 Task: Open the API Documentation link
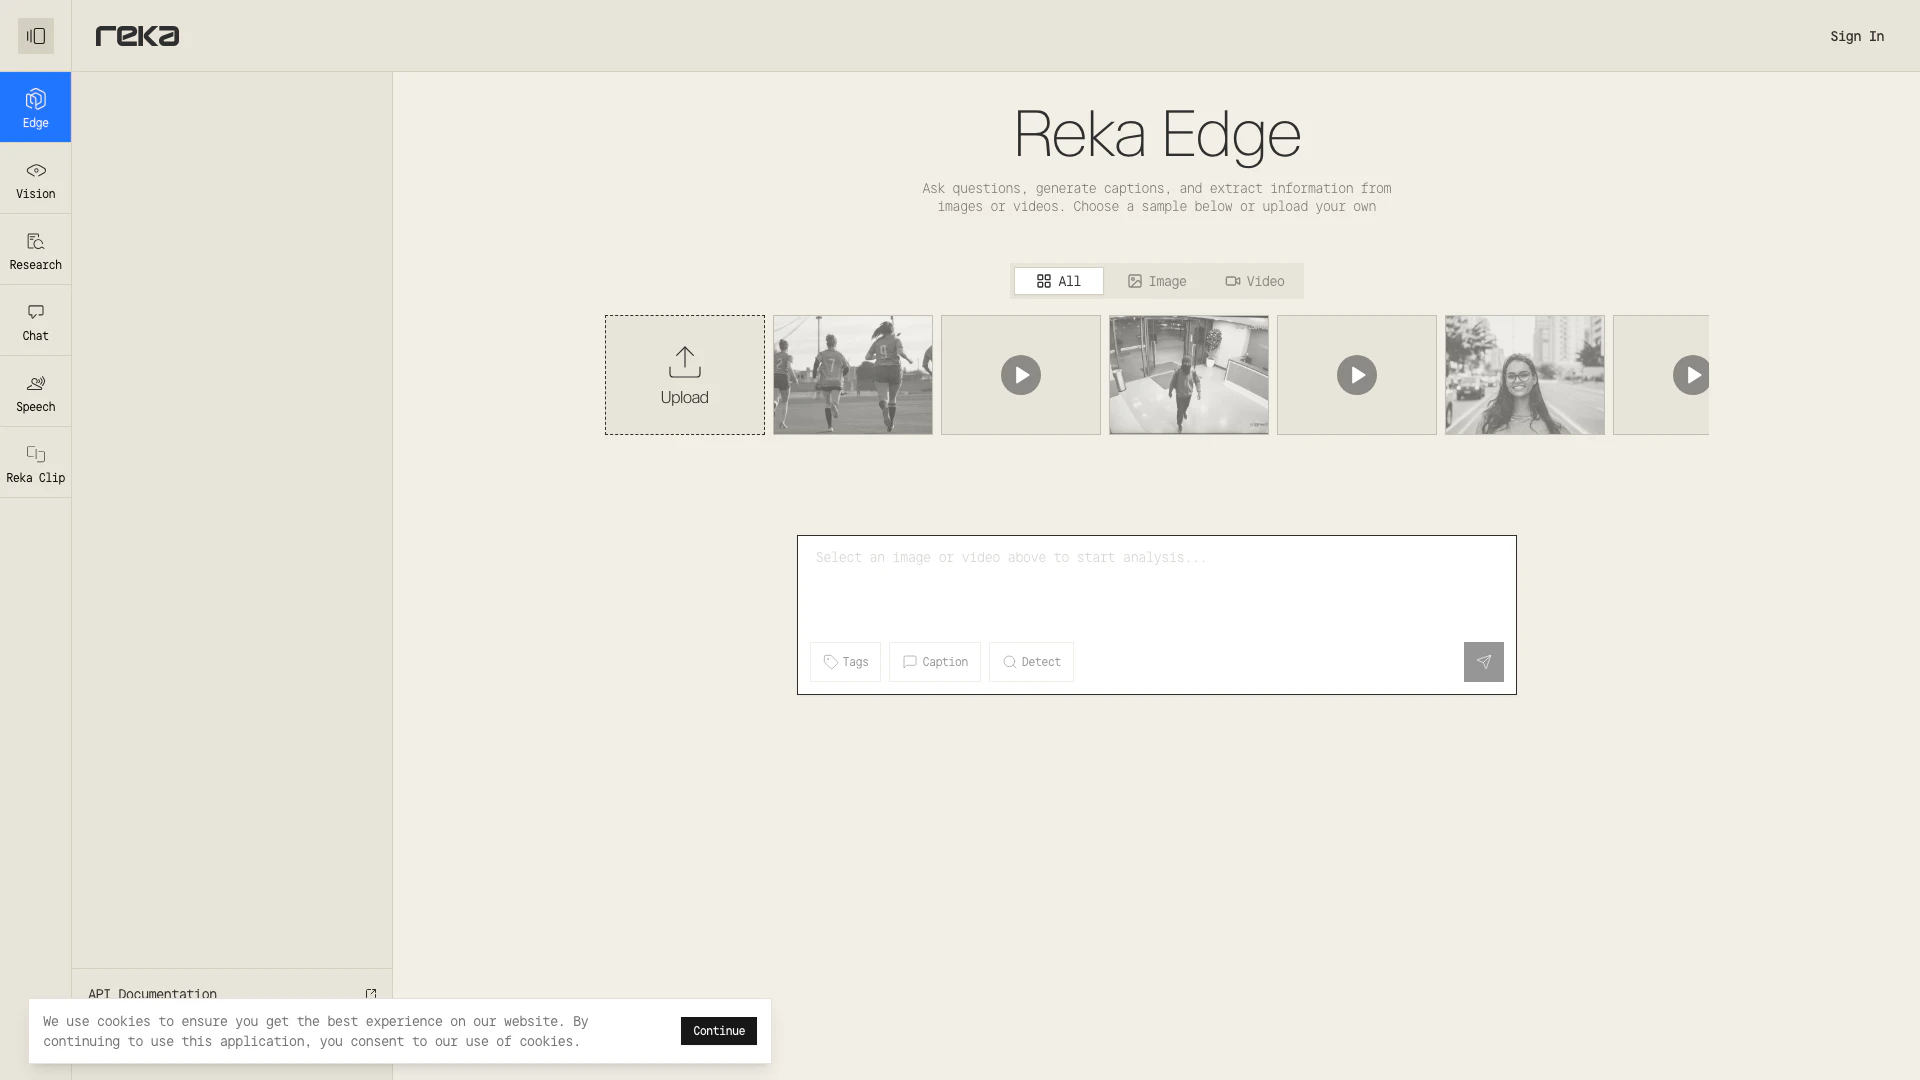(x=152, y=994)
